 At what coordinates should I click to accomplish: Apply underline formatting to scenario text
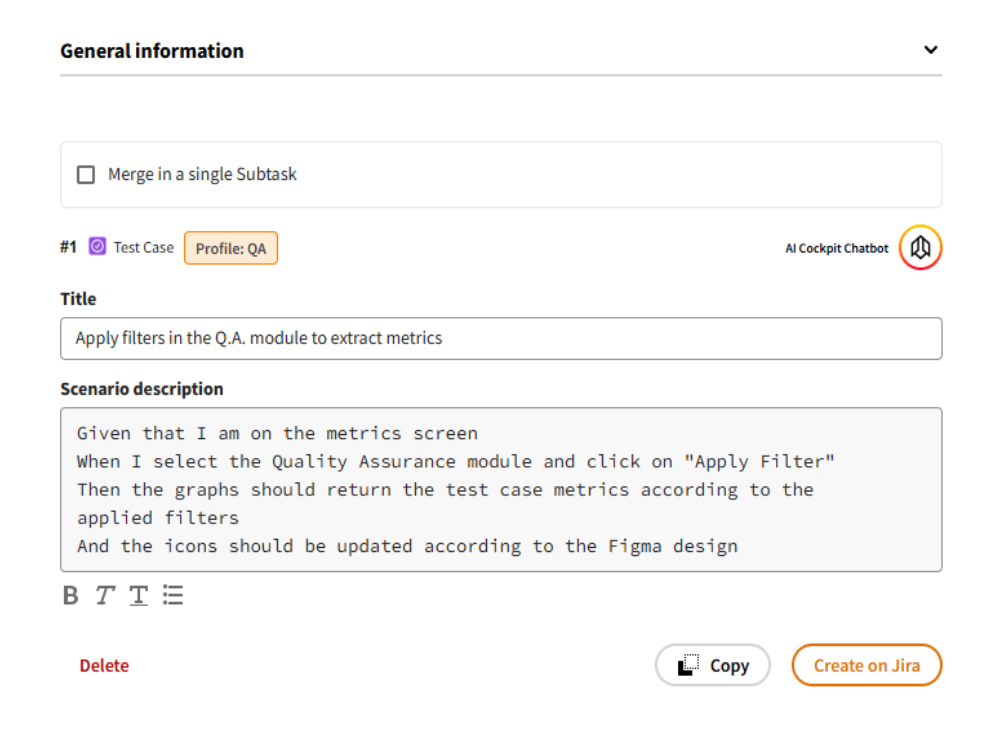[x=138, y=596]
